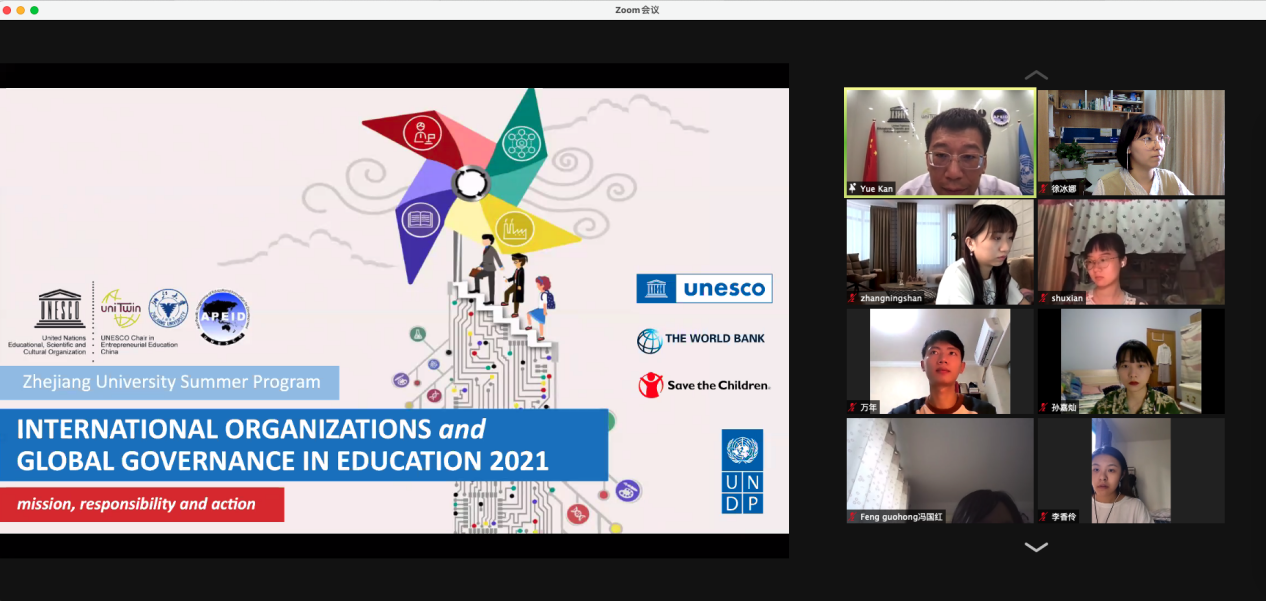Click the UNESCO blue logo on the slide
Image resolution: width=1266 pixels, height=601 pixels.
coord(704,289)
